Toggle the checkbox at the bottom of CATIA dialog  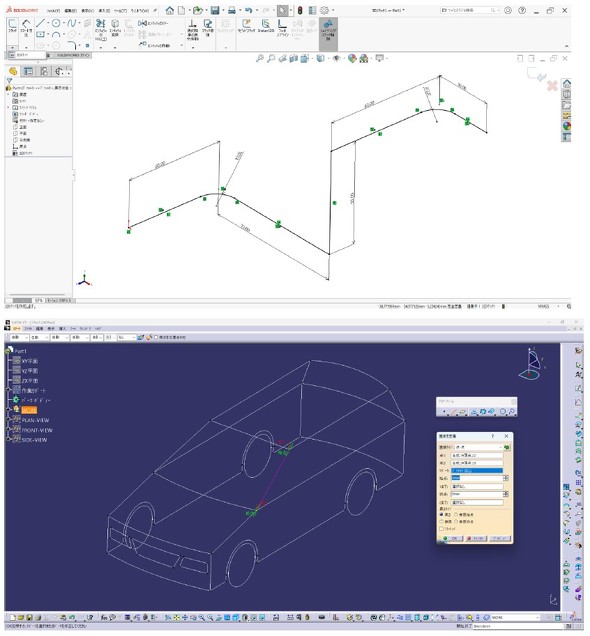point(442,529)
